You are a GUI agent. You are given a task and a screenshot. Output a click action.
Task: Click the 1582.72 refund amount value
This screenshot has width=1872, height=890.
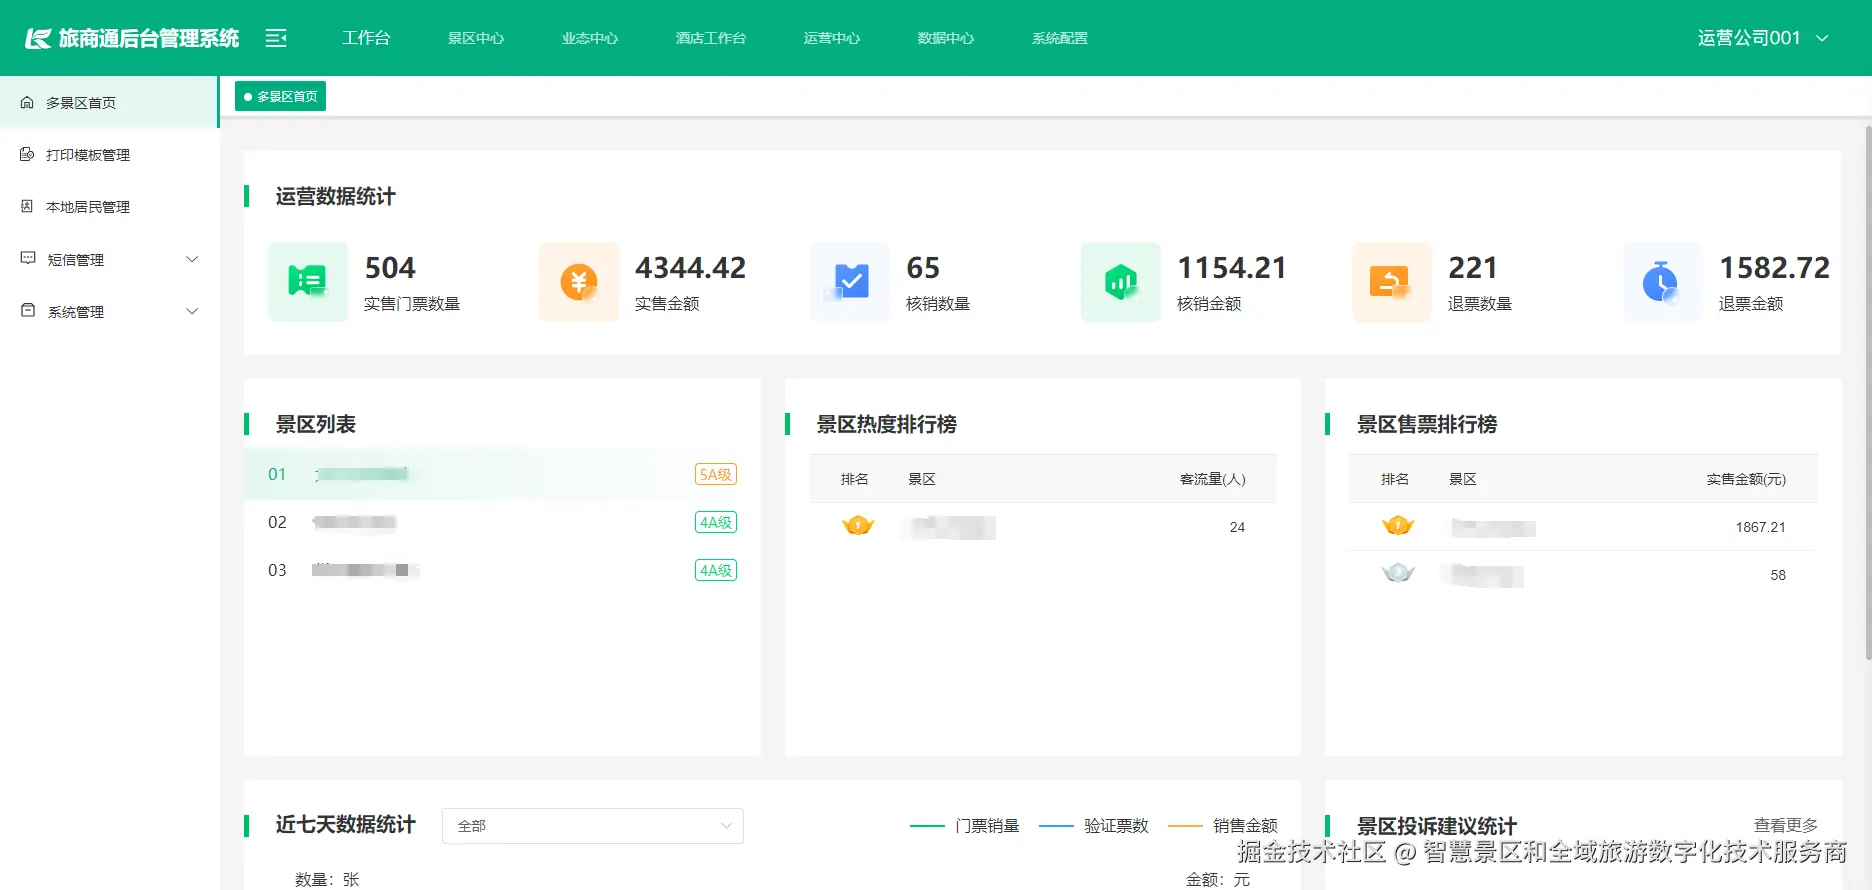click(1775, 268)
